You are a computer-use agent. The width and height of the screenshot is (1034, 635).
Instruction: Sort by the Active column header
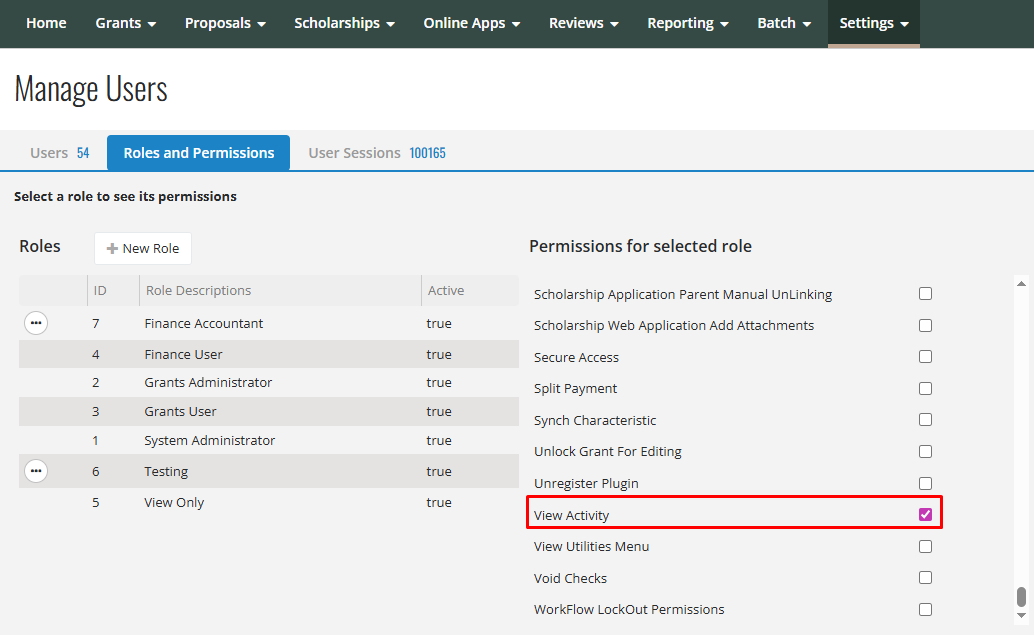470,290
